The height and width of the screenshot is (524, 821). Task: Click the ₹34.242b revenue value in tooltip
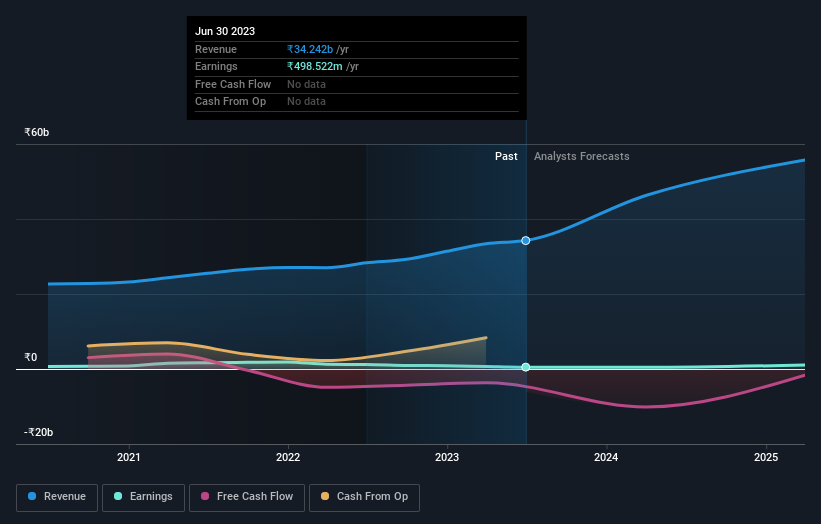pyautogui.click(x=310, y=49)
